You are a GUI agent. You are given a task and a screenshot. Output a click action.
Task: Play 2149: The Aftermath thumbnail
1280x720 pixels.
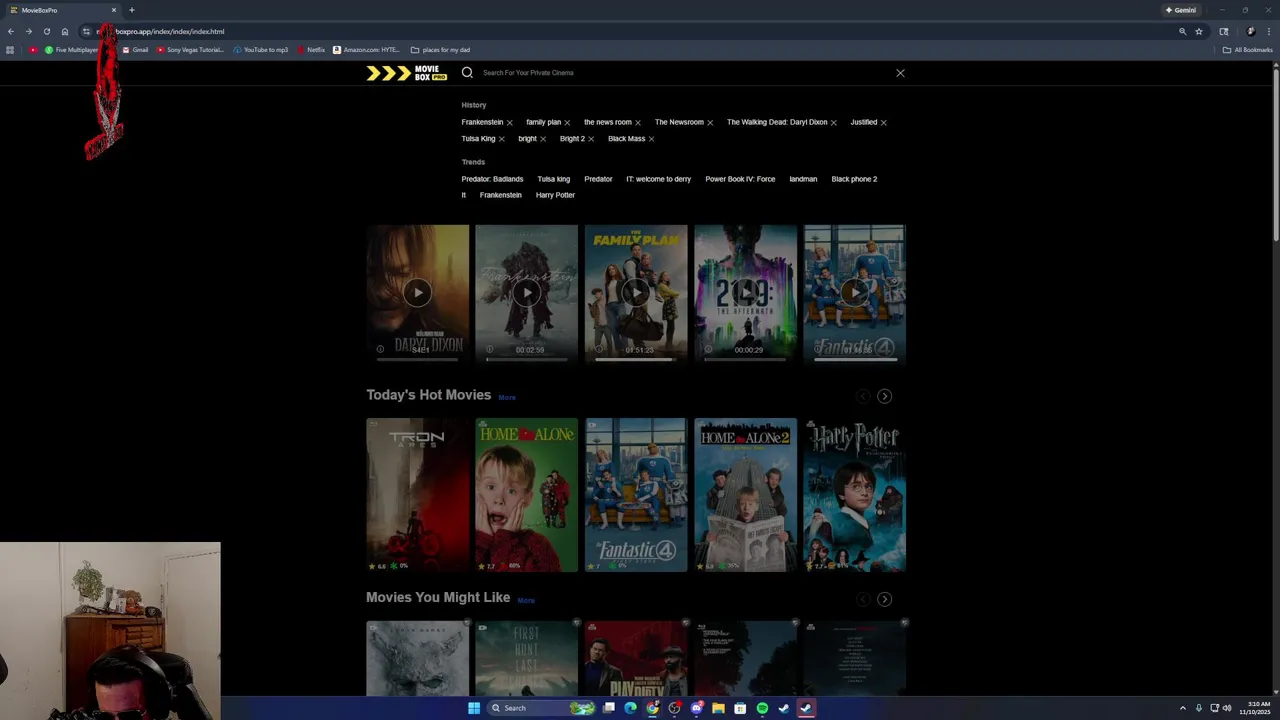[x=745, y=292]
